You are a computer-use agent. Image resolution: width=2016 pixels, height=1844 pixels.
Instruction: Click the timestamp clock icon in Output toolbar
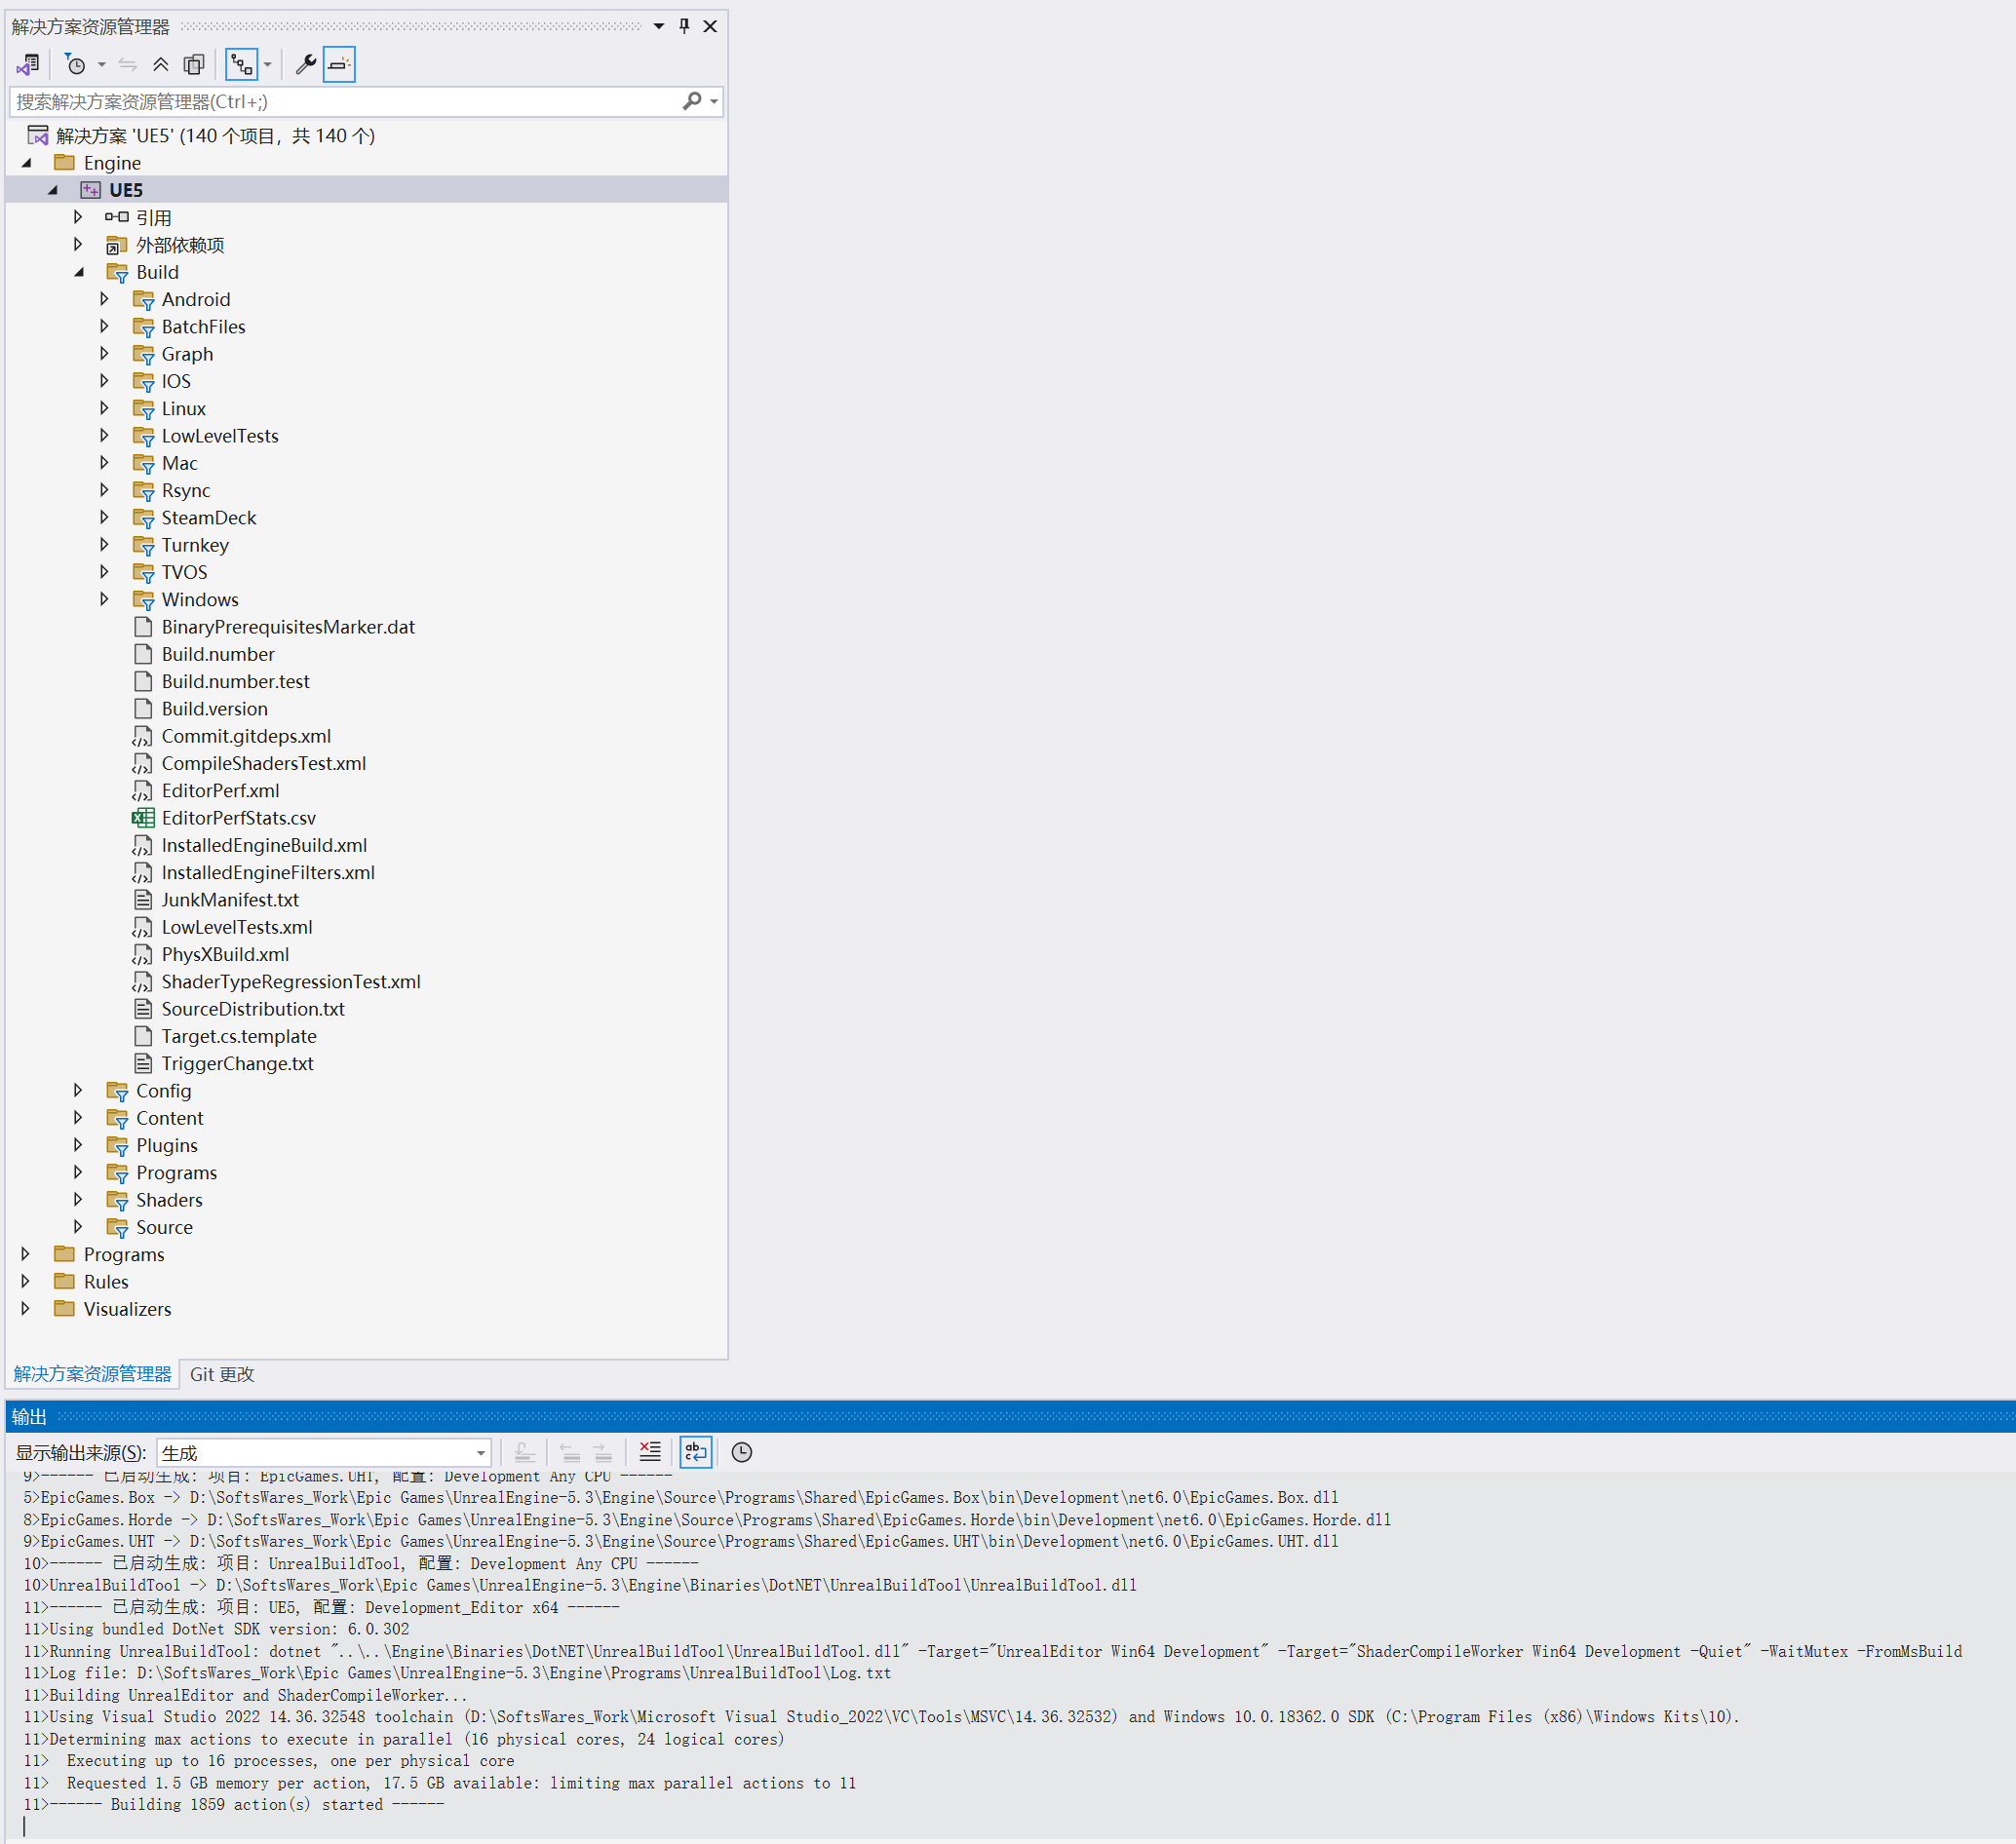pyautogui.click(x=741, y=1452)
